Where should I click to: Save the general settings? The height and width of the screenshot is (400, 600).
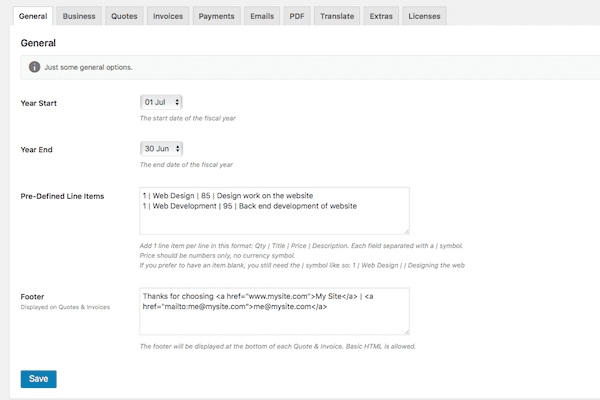tap(39, 379)
